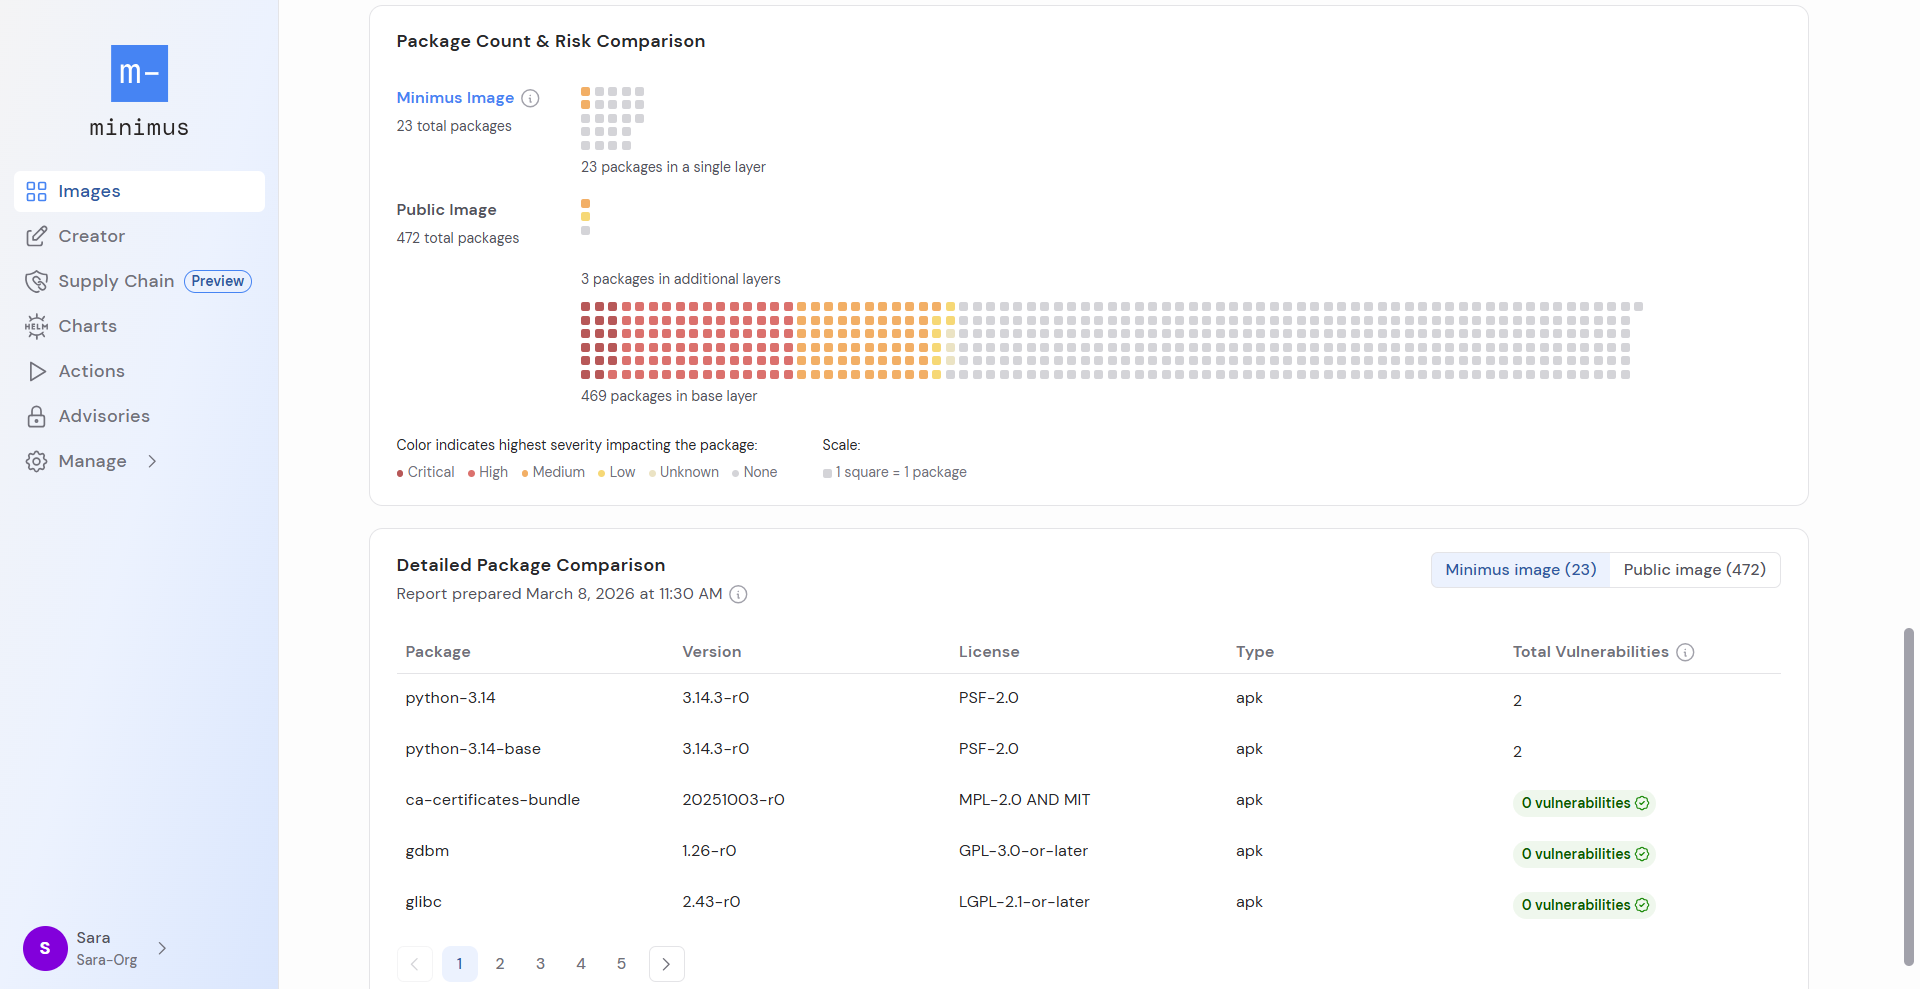Viewport: 1920px width, 989px height.
Task: Click version 20251003-r0 cell
Action: point(734,800)
